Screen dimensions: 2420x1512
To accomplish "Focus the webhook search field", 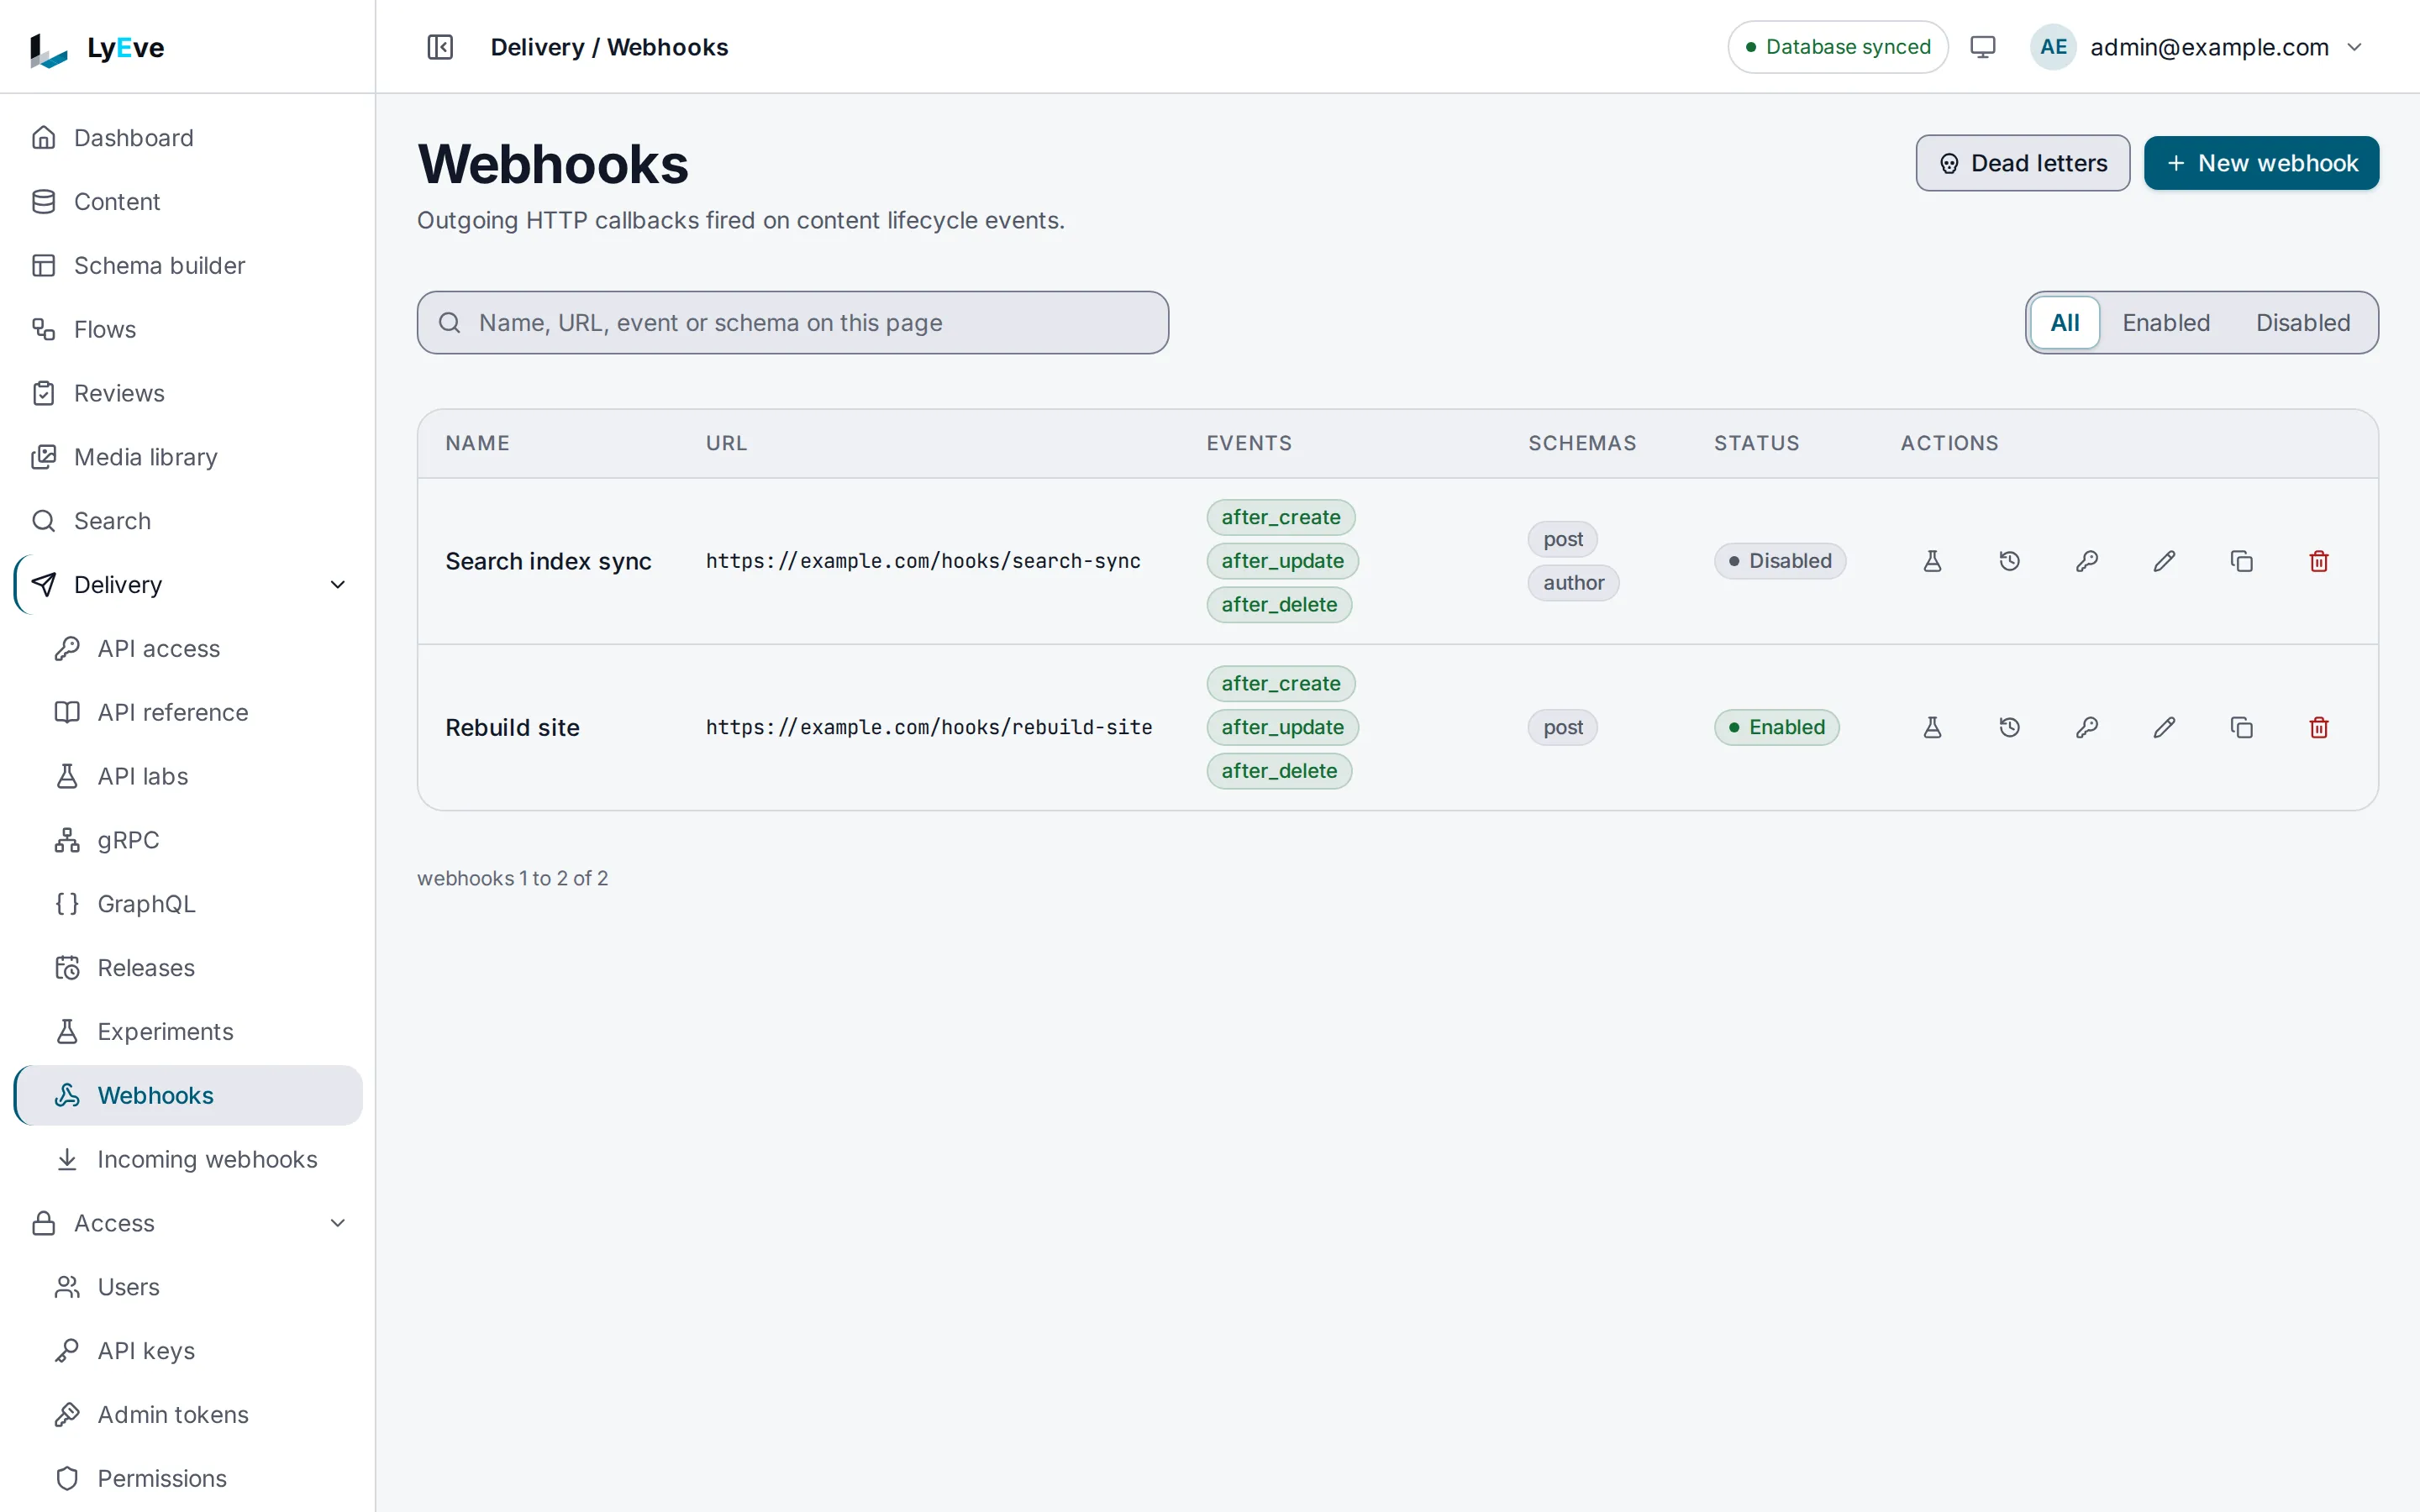I will [792, 323].
